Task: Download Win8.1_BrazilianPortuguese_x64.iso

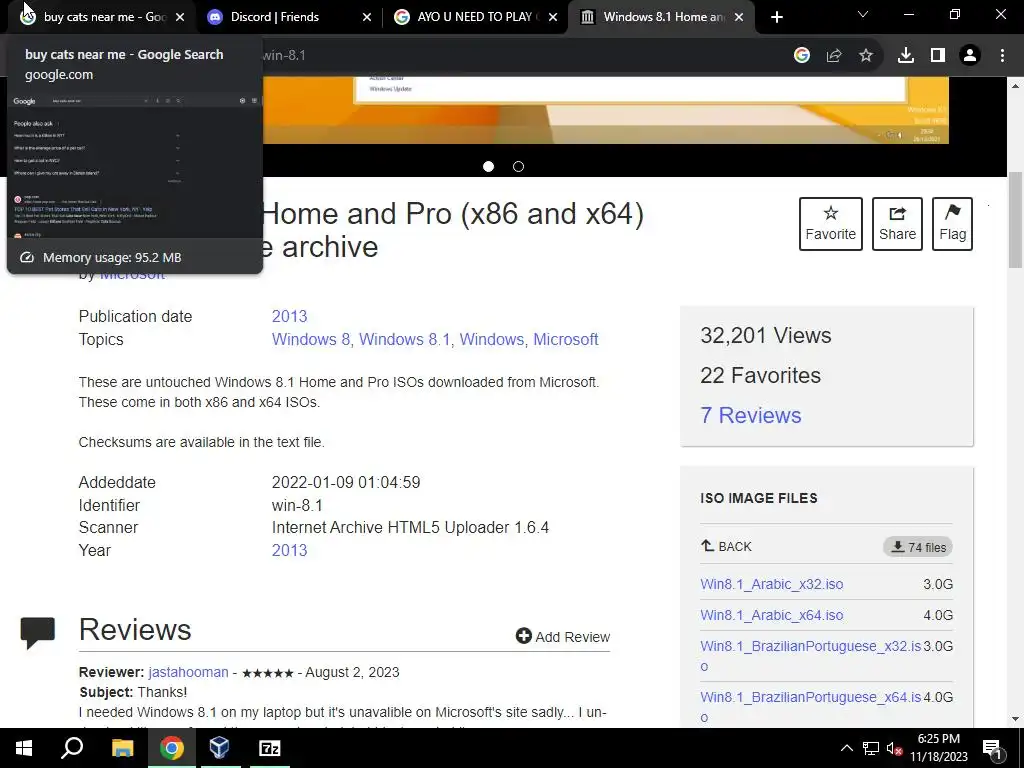Action: coord(810,707)
